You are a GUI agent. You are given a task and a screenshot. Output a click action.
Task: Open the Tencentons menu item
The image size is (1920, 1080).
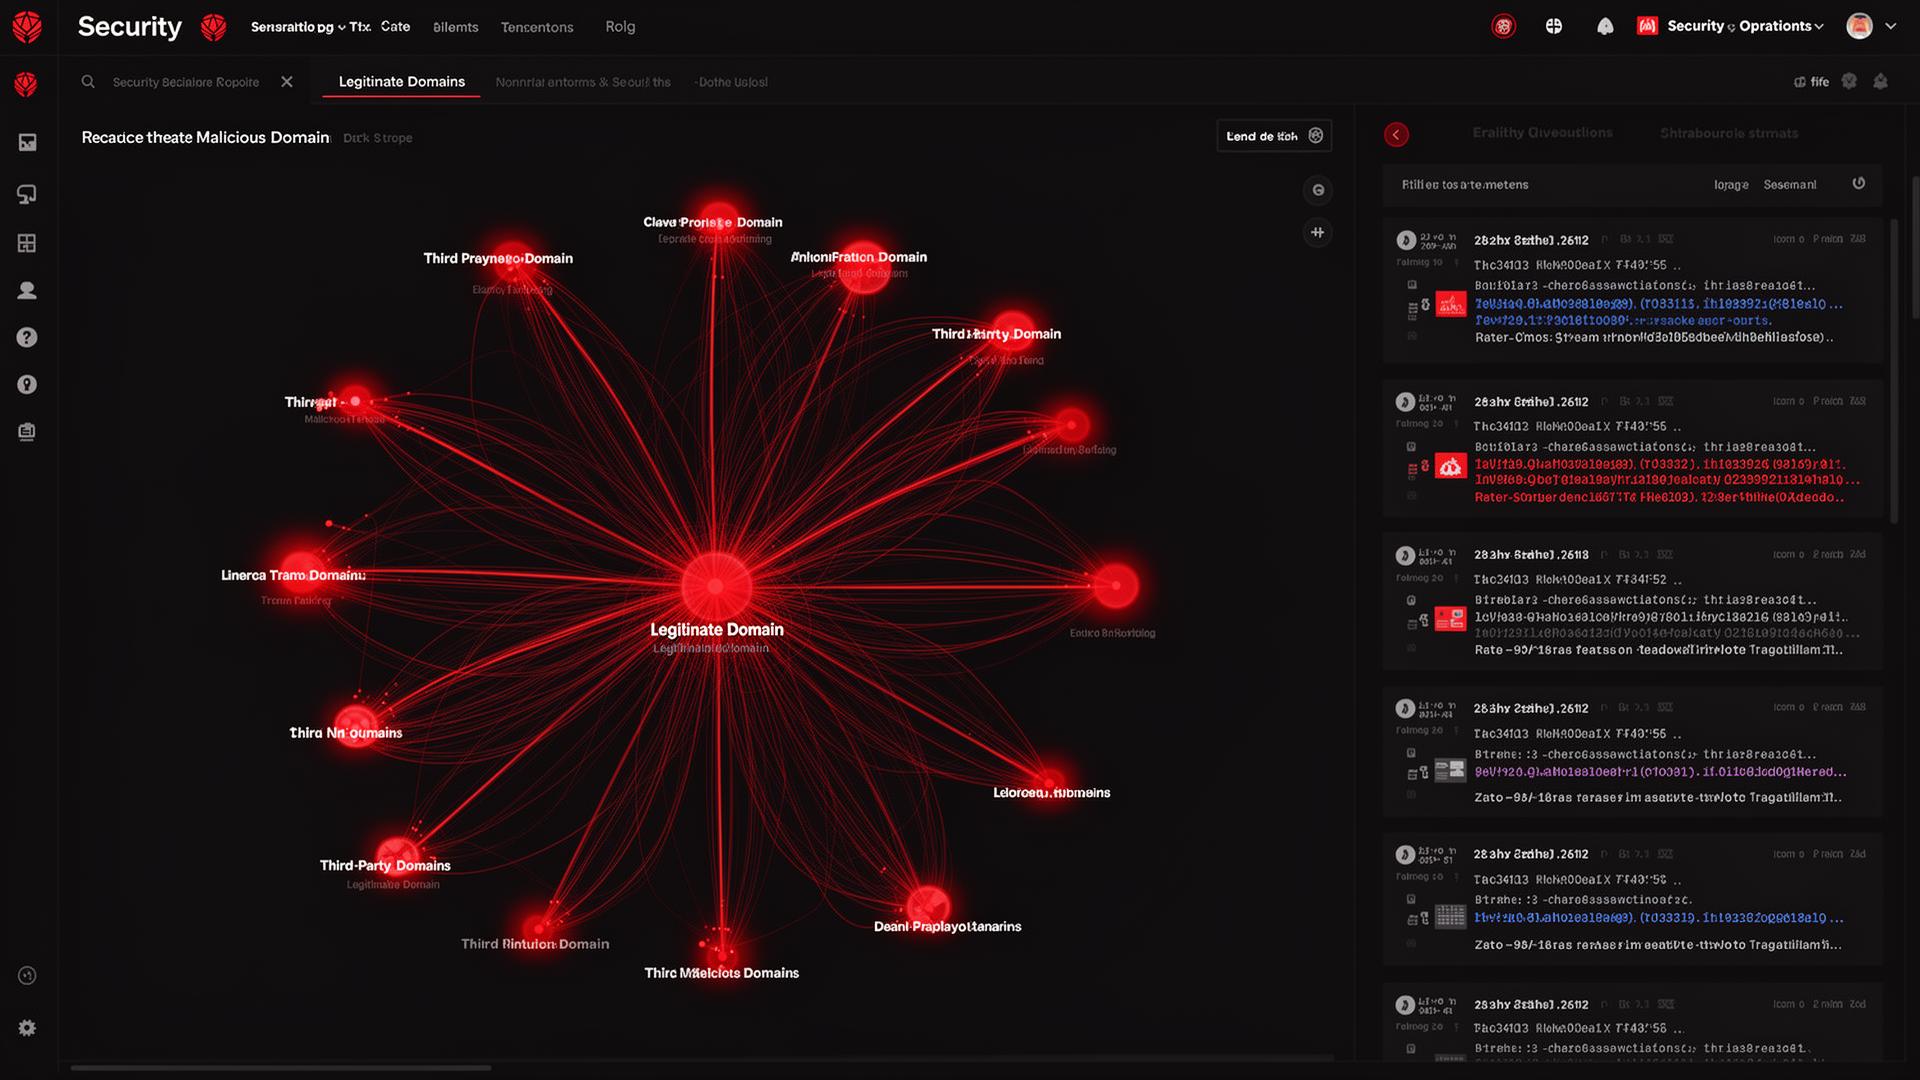click(x=537, y=27)
